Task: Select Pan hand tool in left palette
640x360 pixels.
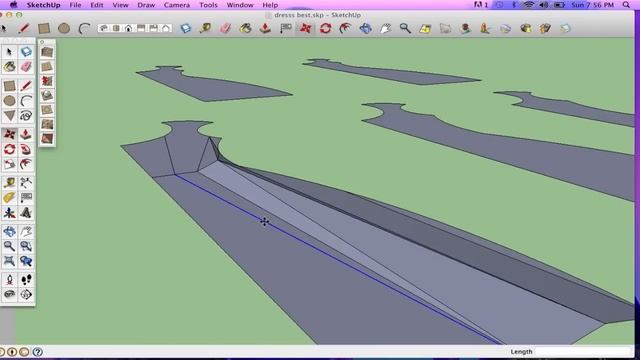Action: 26,231
